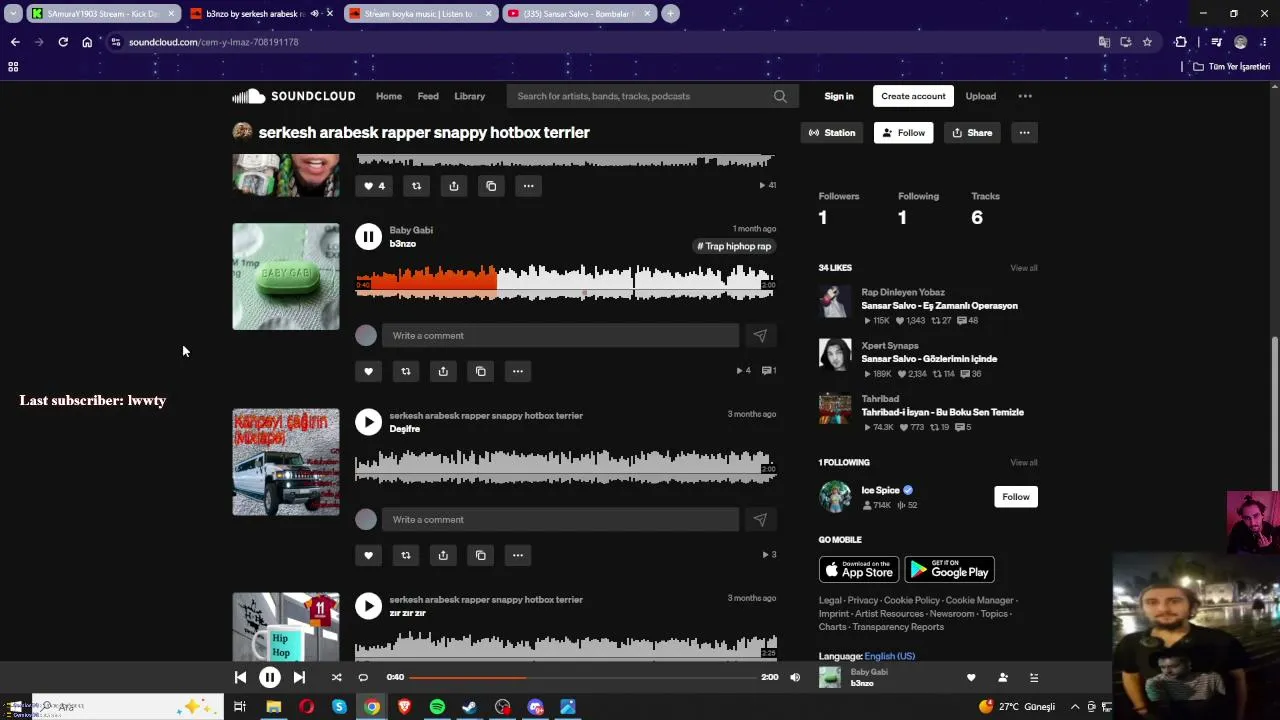The width and height of the screenshot is (1280, 720).
Task: Like the Deşifre track
Action: (x=368, y=555)
